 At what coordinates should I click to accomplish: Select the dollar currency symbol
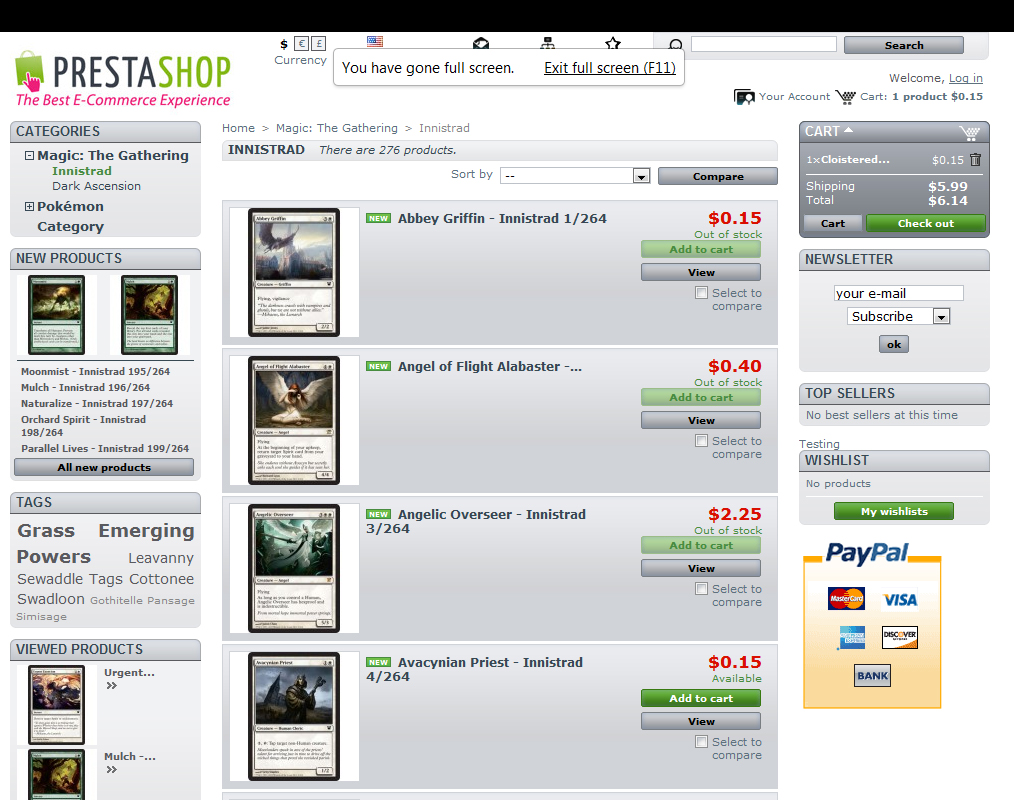point(284,44)
